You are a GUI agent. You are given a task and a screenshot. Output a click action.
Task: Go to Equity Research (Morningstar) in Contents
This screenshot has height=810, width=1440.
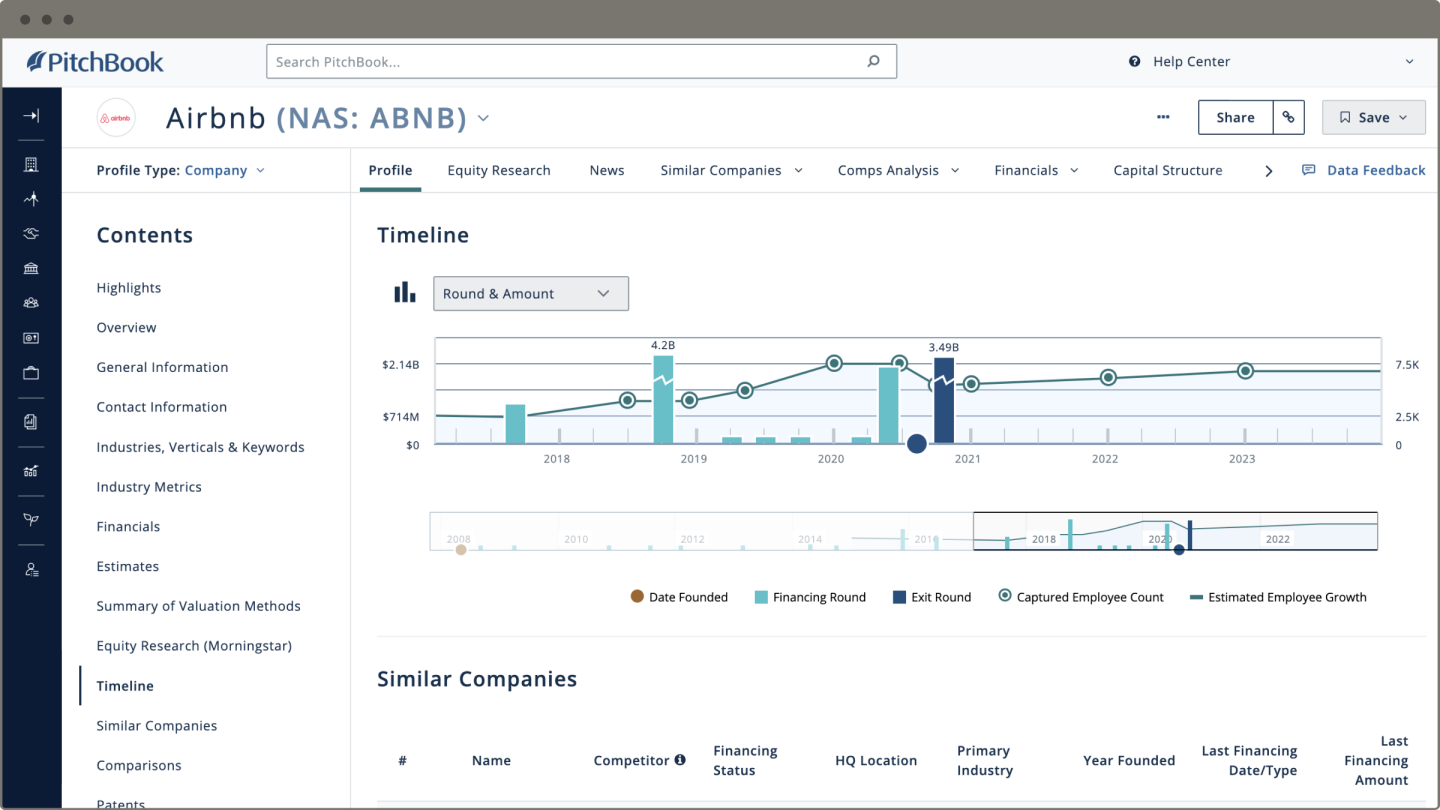(194, 646)
